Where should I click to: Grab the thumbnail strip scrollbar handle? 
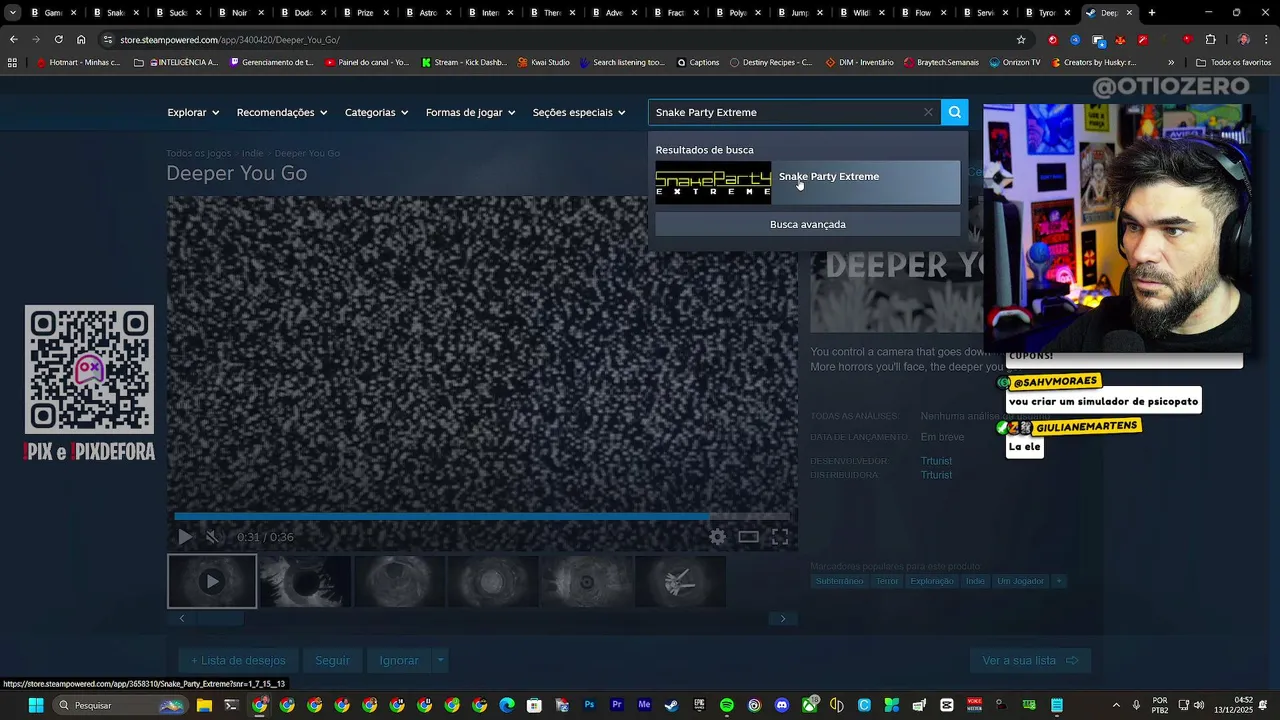click(x=219, y=618)
